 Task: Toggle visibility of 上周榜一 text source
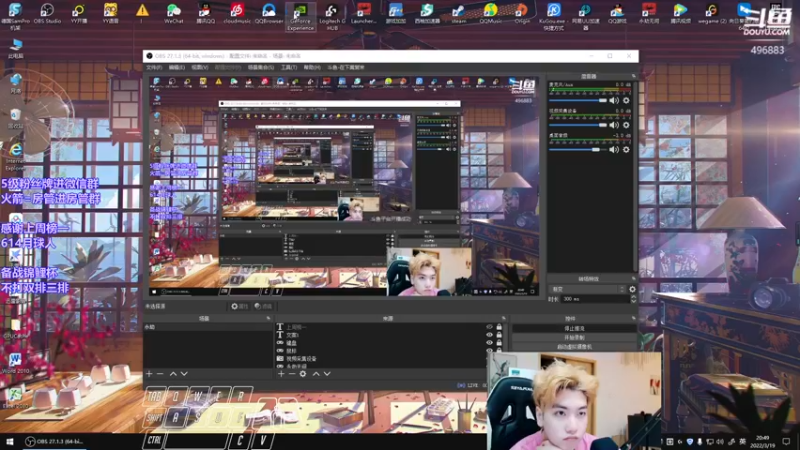[489, 327]
